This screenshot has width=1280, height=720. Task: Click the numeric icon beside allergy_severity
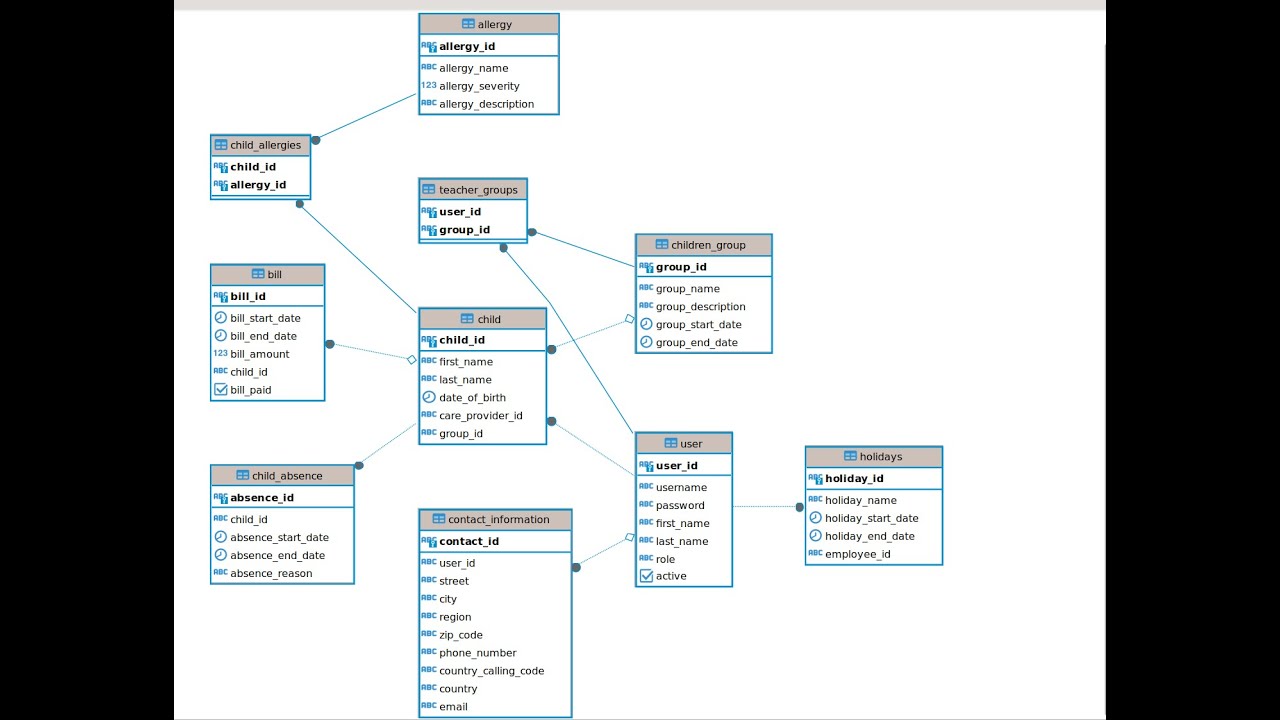point(429,85)
